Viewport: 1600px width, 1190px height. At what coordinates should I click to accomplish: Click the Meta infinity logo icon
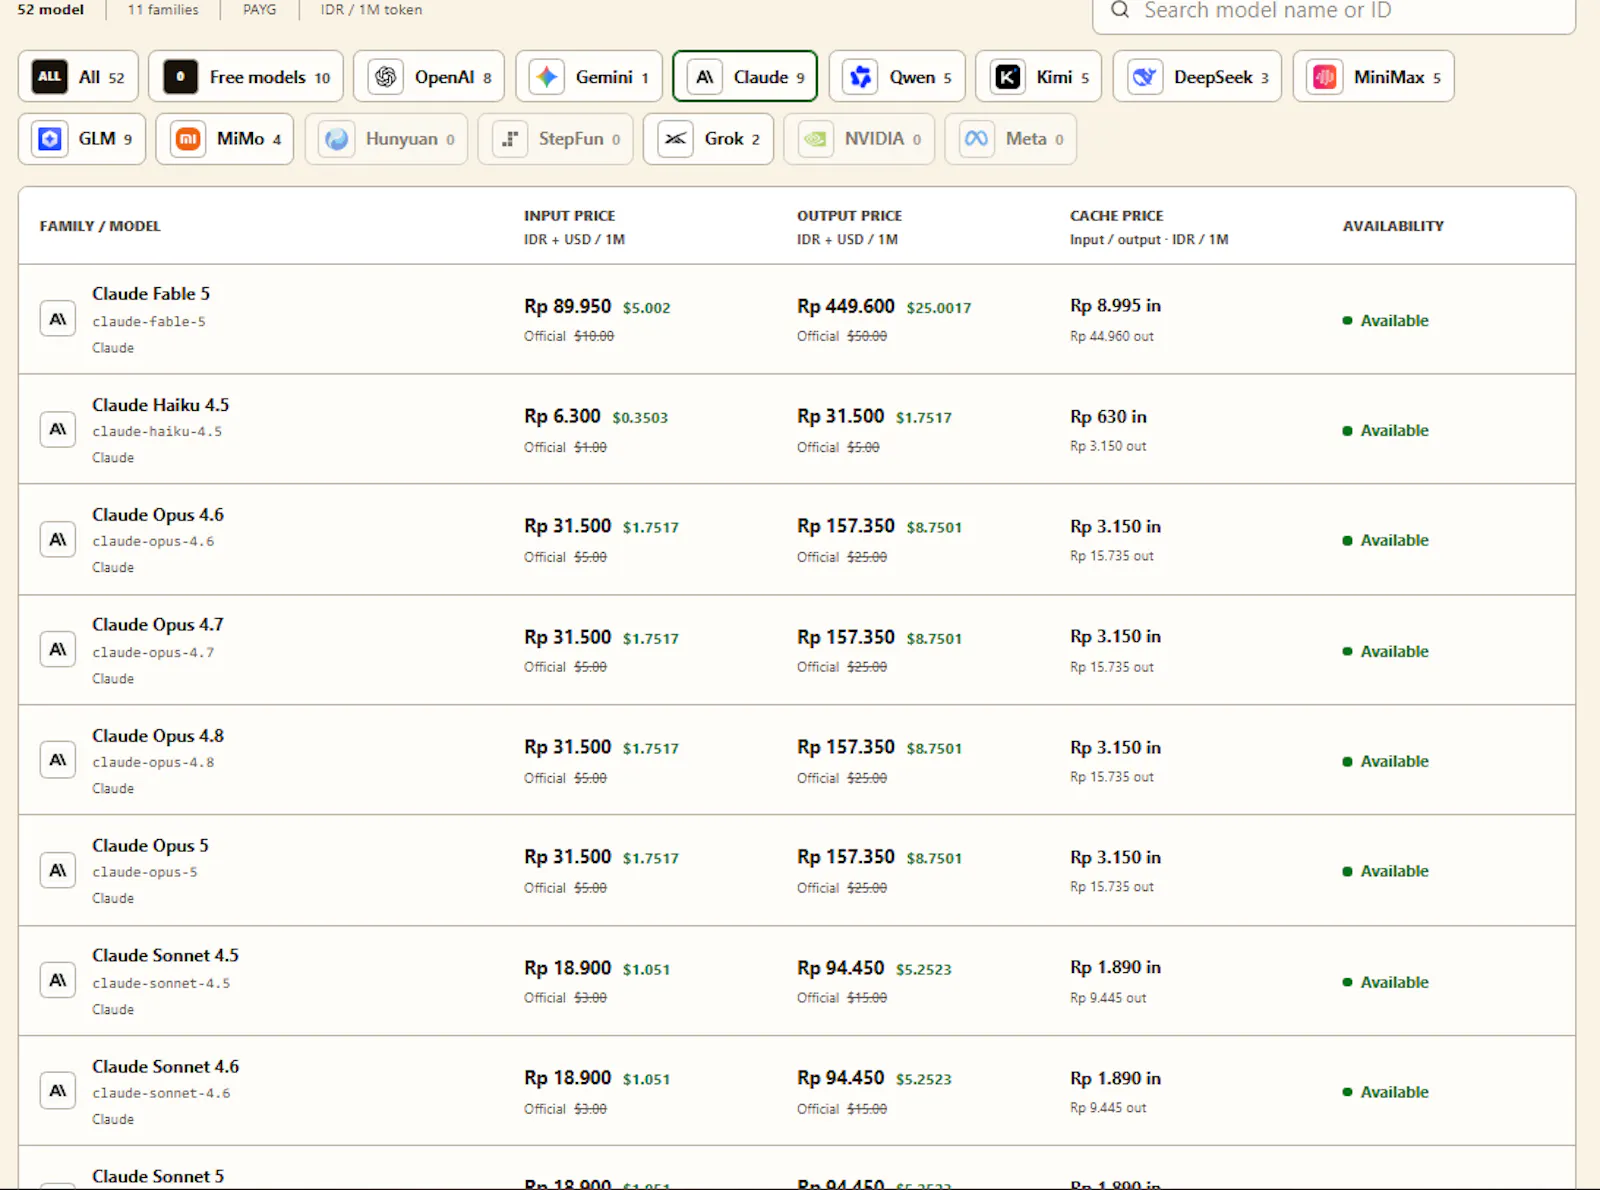pyautogui.click(x=977, y=139)
